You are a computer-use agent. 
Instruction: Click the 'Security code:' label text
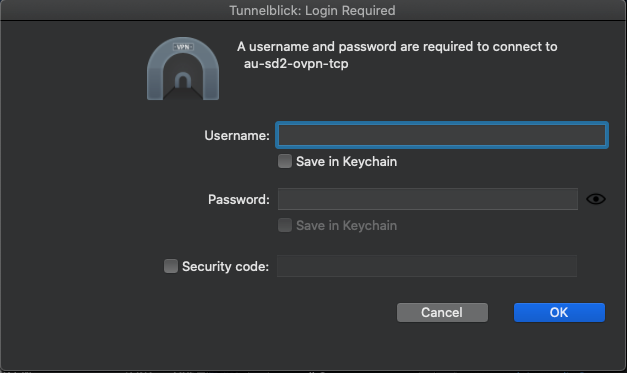(226, 267)
